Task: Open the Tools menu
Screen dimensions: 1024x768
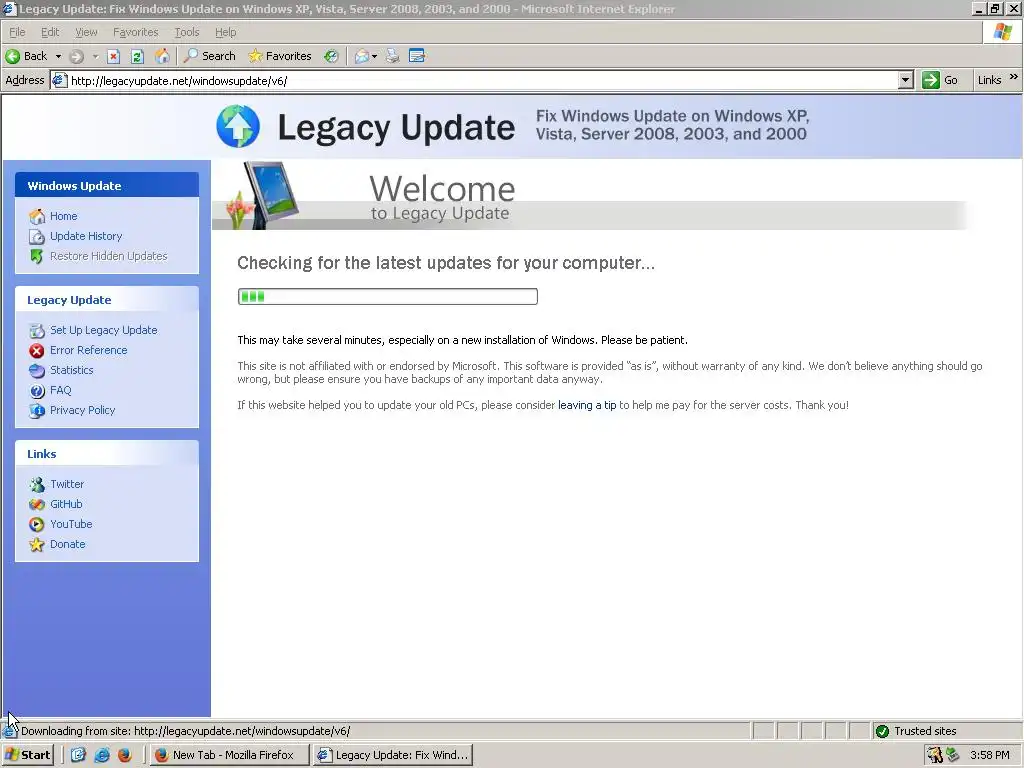Action: [x=187, y=32]
